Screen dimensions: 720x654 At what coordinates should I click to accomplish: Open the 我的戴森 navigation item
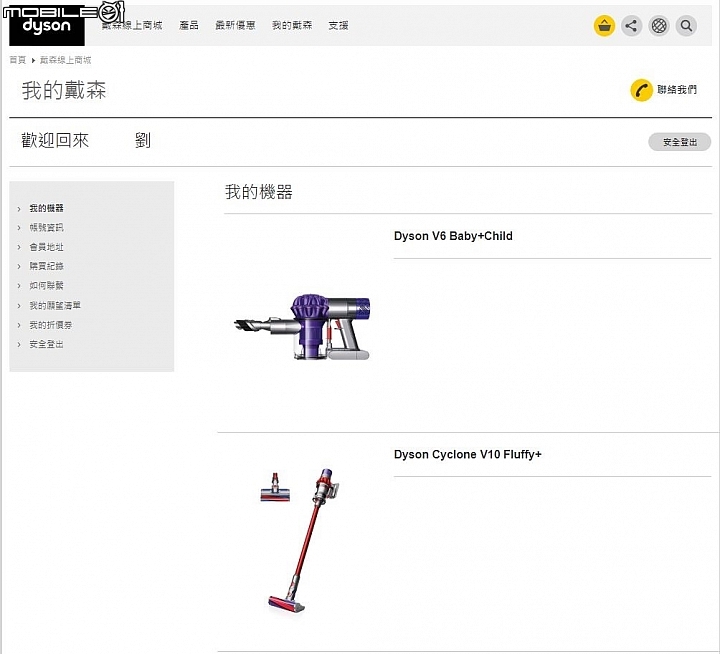pos(292,25)
